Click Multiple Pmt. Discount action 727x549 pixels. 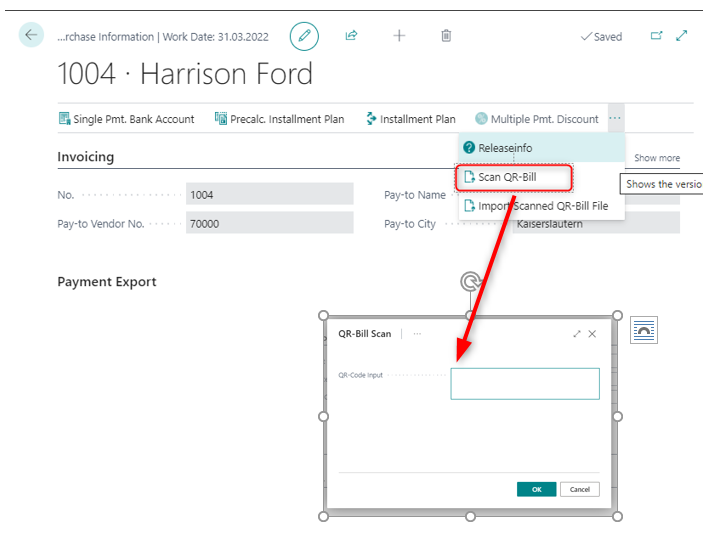(536, 119)
